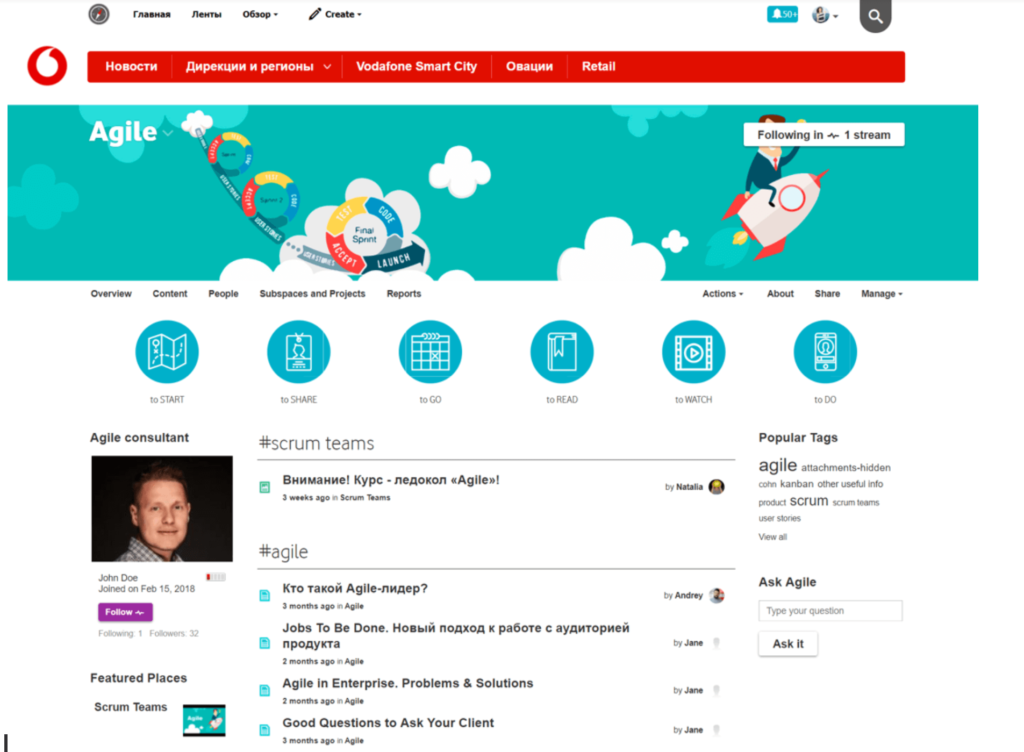1024x752 pixels.
Task: Click the 'to START' map icon
Action: coord(167,353)
